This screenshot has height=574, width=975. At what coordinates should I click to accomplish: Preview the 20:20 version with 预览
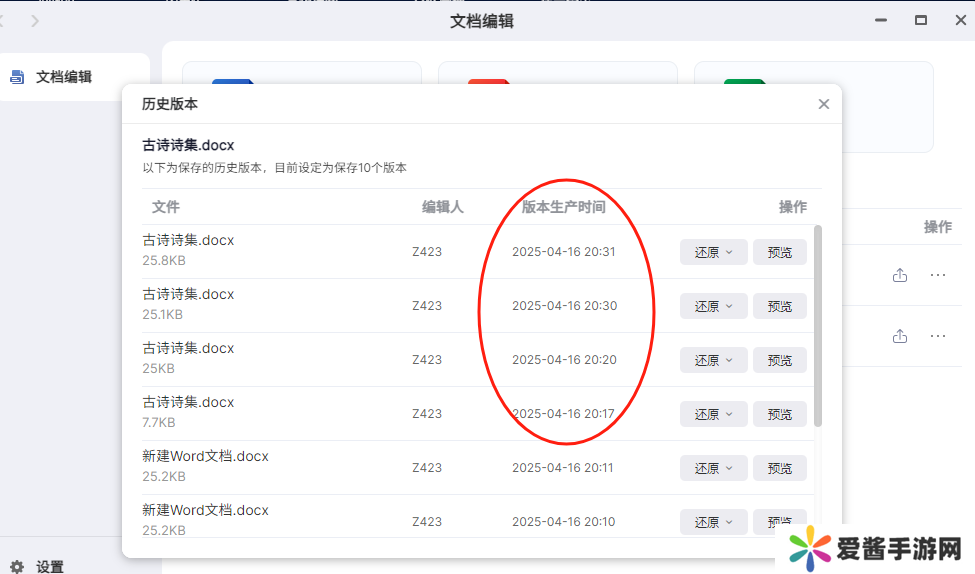pos(779,360)
